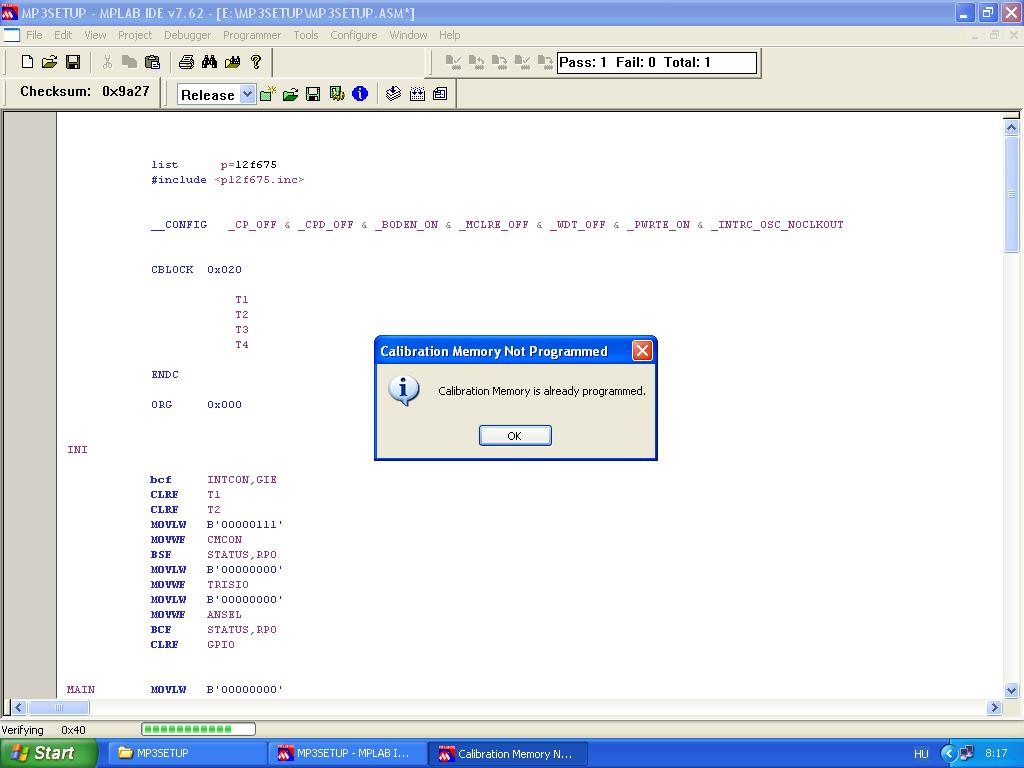The image size is (1024, 768).
Task: Click Calibration Memory taskbar button
Action: pos(507,754)
